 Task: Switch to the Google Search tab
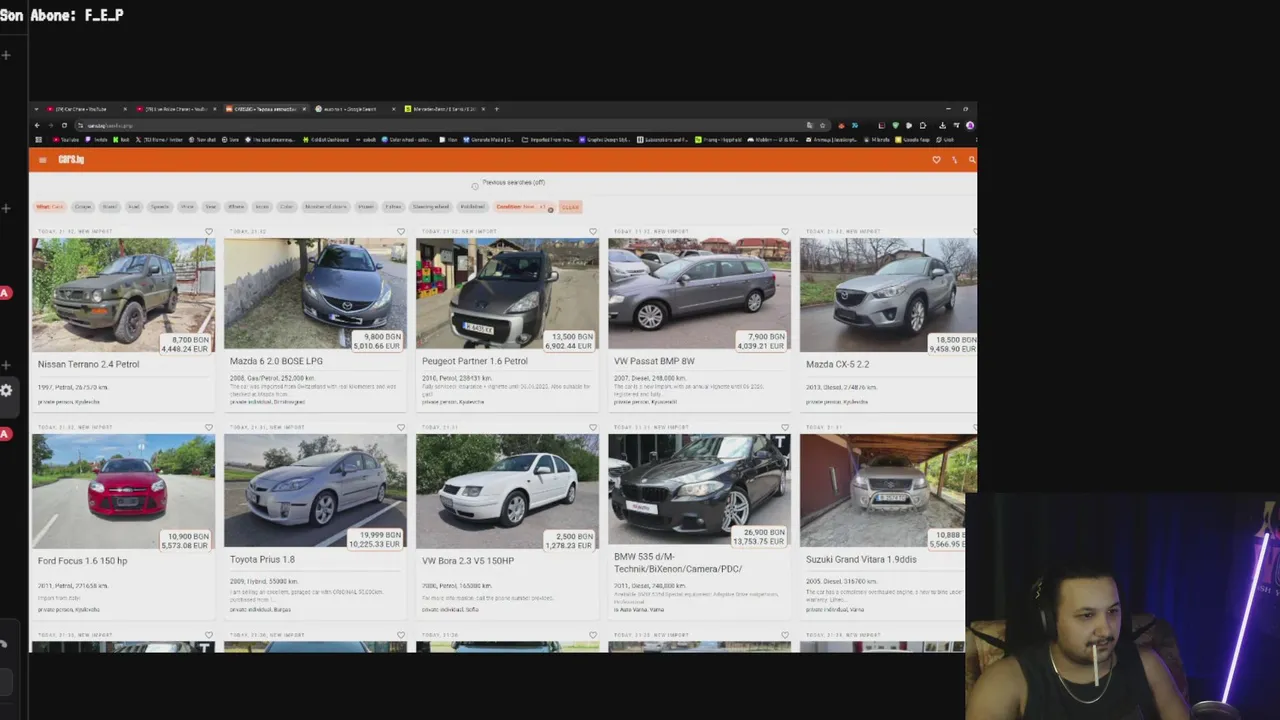tap(356, 109)
